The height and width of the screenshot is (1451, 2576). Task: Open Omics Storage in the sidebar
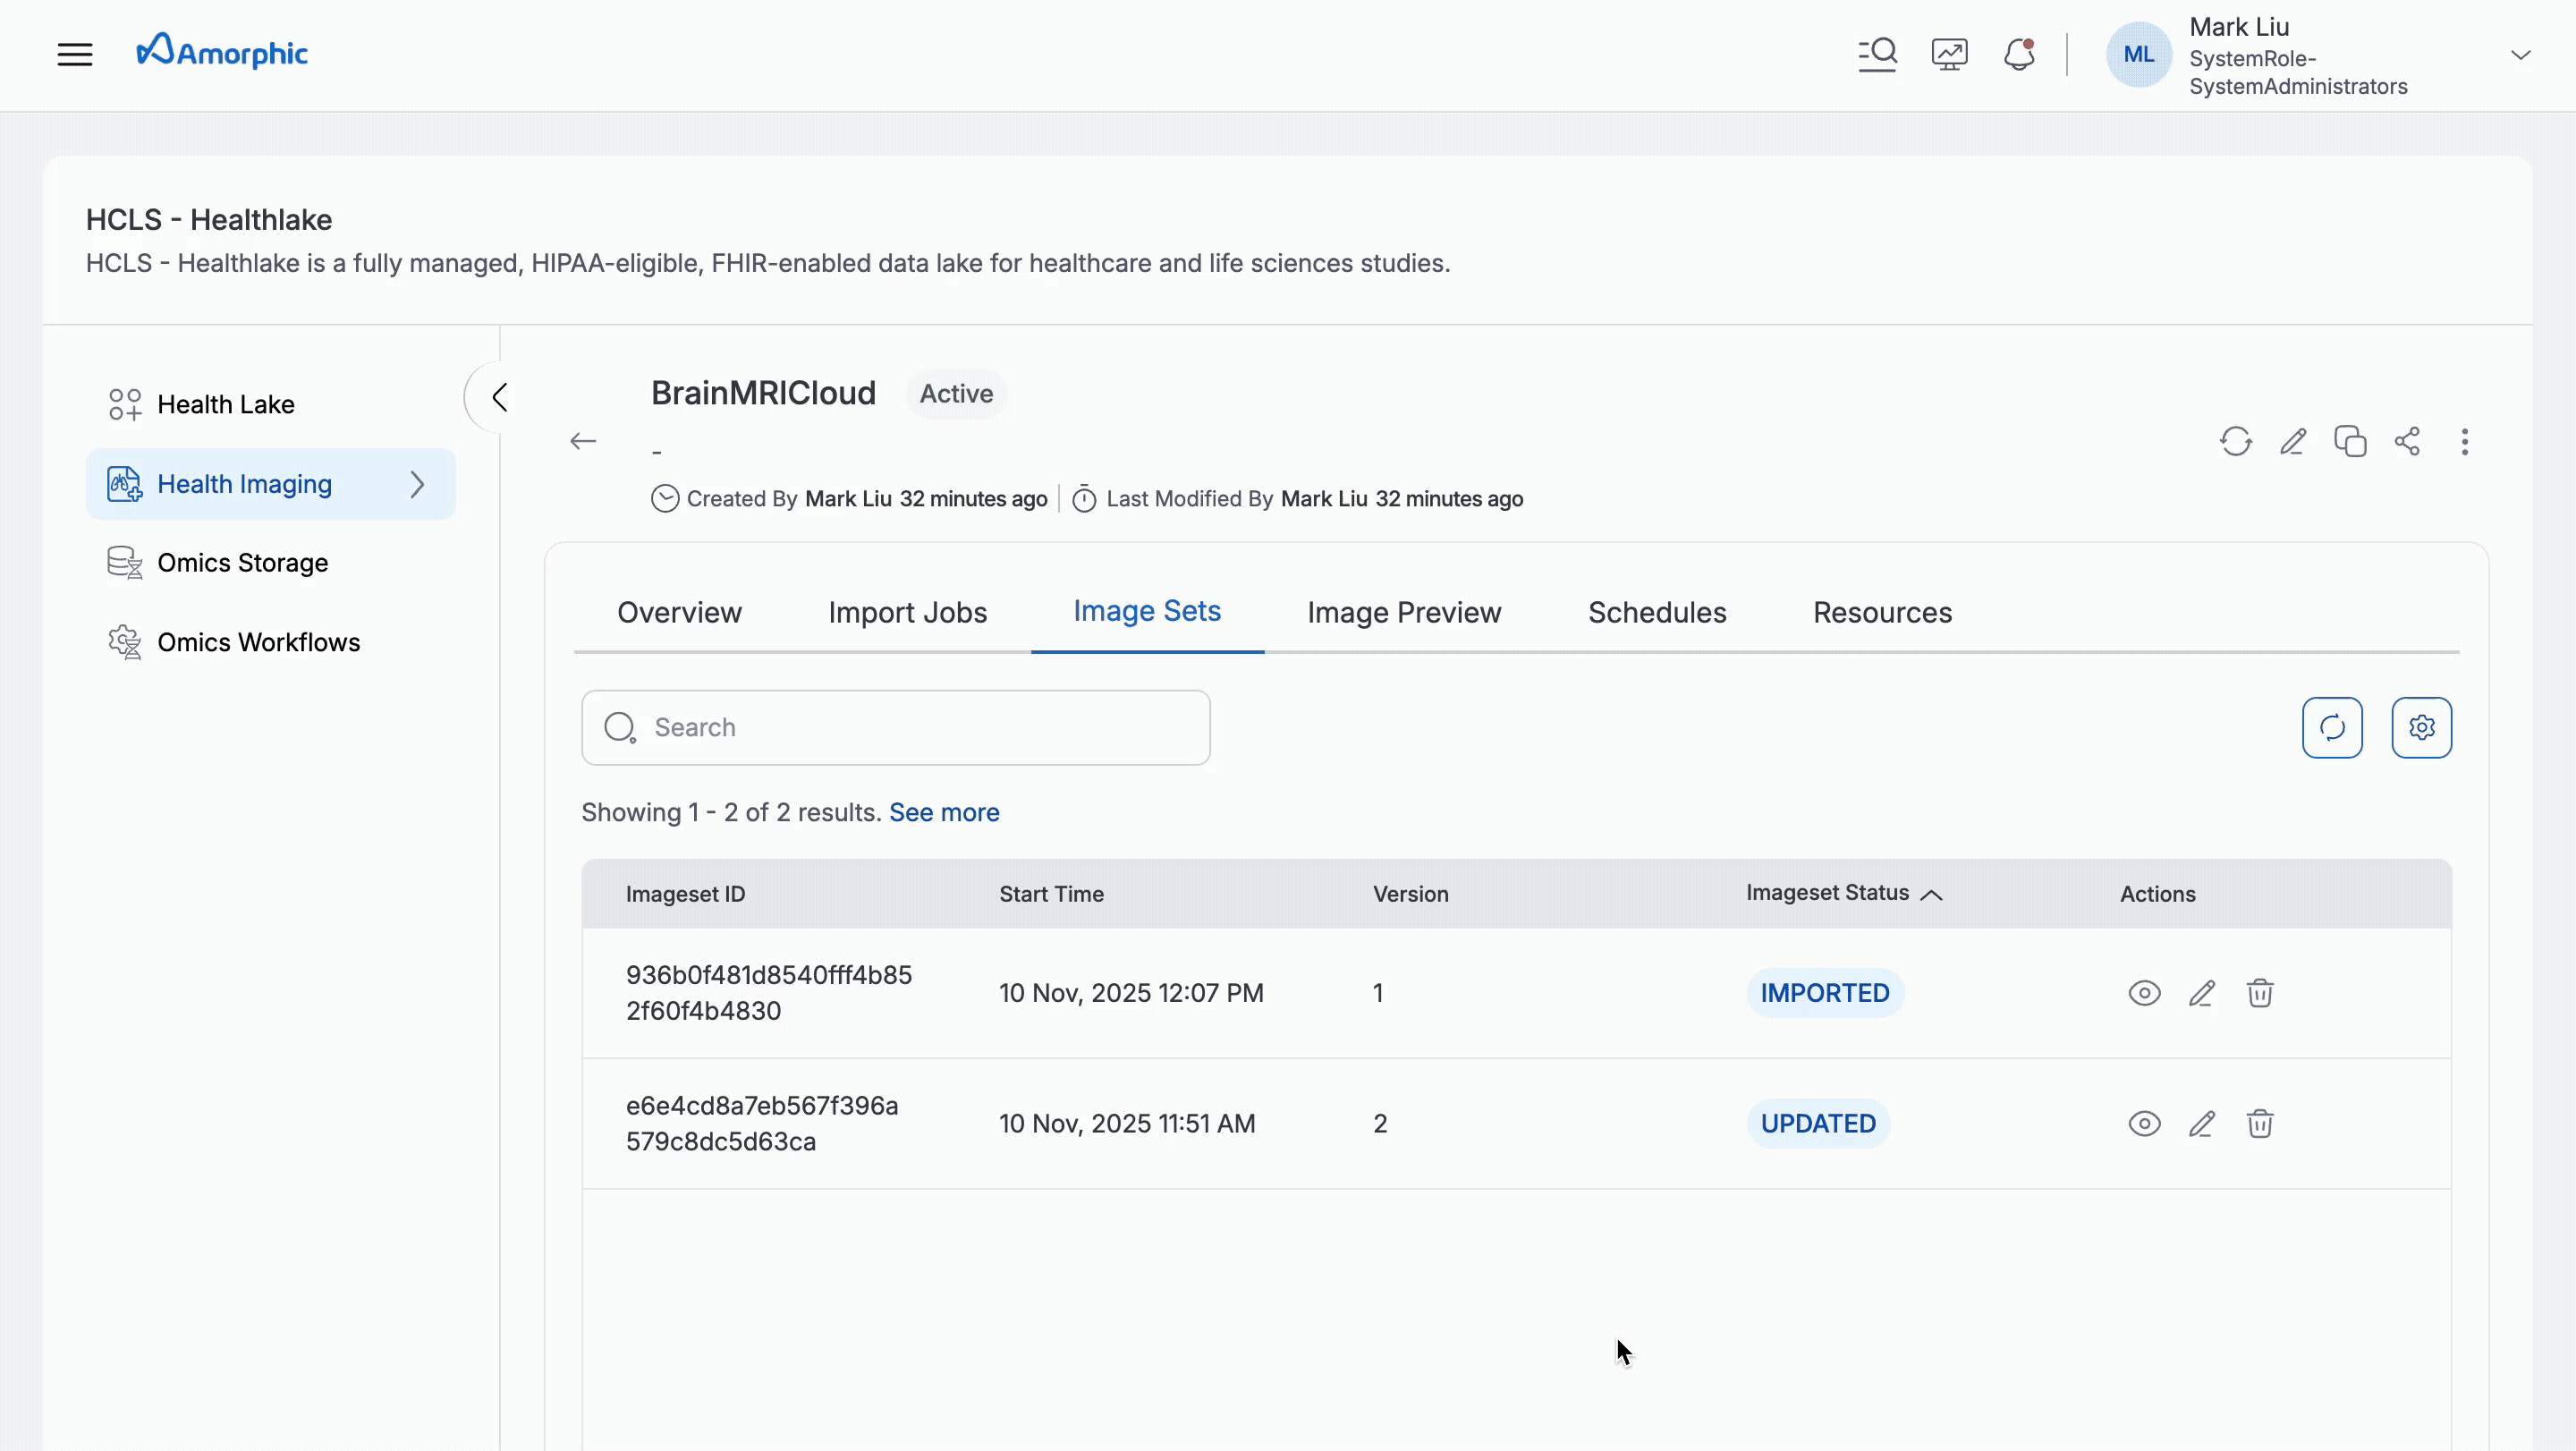point(242,563)
